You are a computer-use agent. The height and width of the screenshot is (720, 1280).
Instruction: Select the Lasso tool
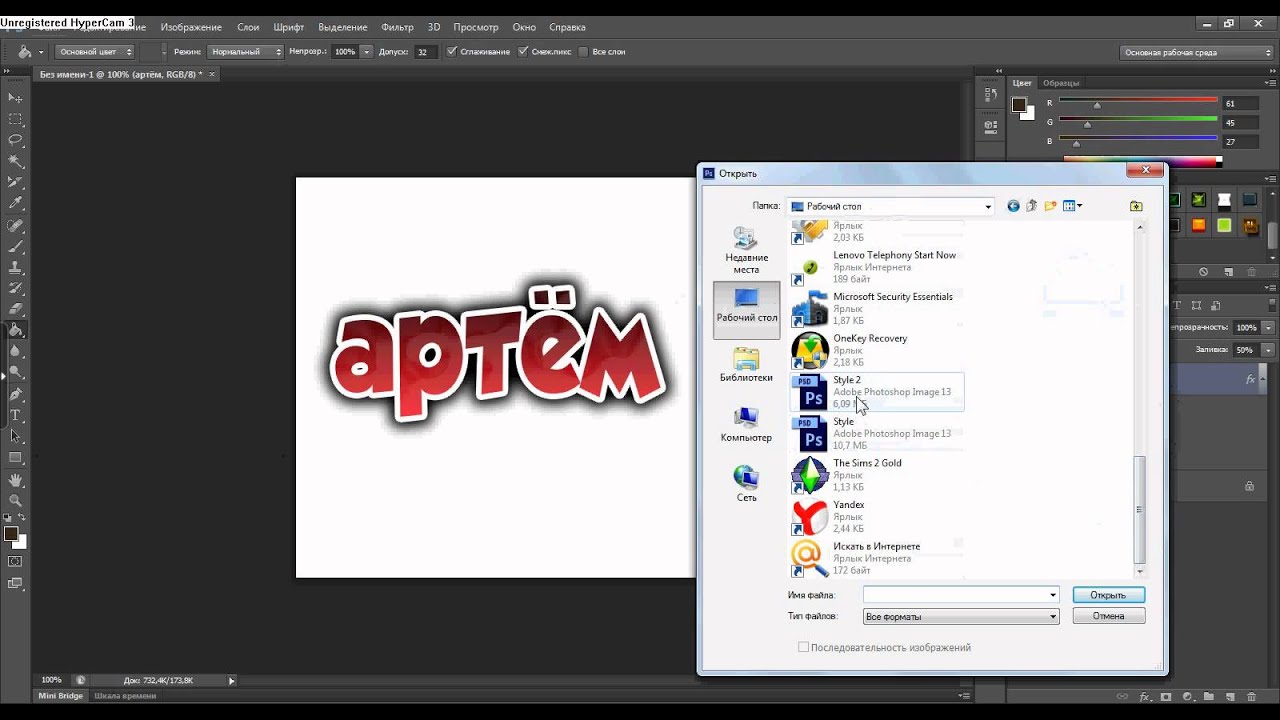tap(15, 140)
